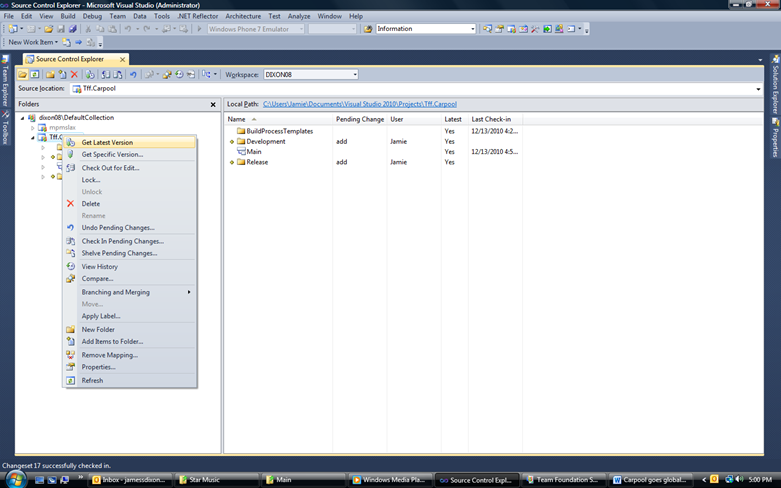Click View History in the context menu

pos(99,267)
